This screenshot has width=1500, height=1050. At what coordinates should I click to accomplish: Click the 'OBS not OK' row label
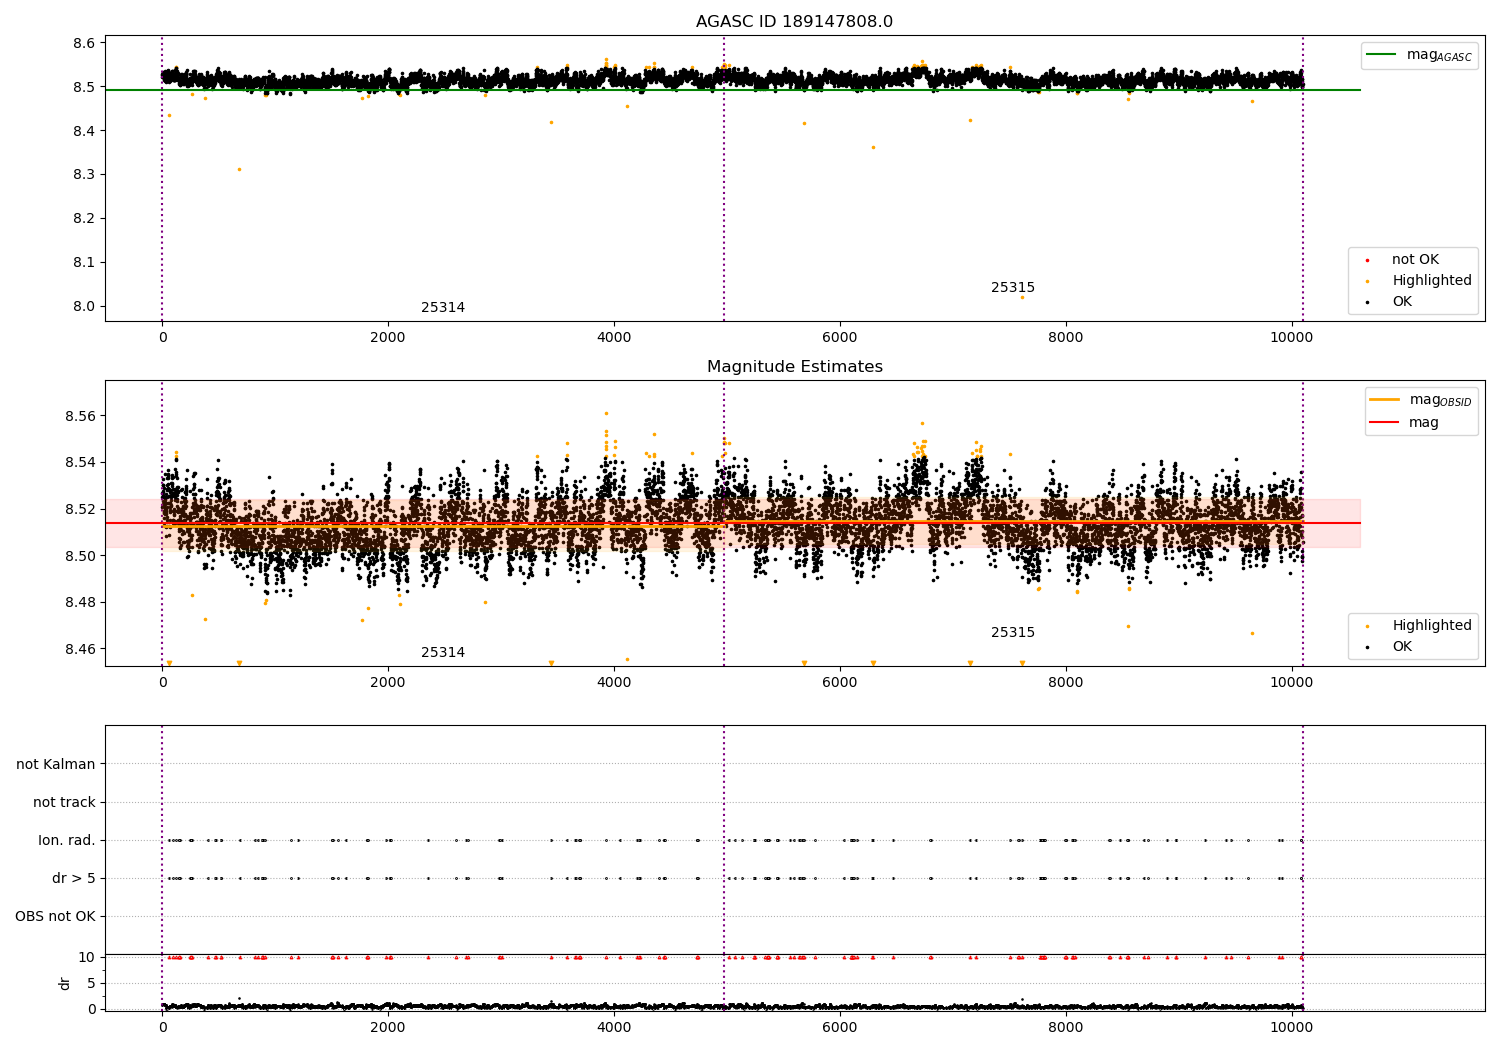tap(55, 917)
